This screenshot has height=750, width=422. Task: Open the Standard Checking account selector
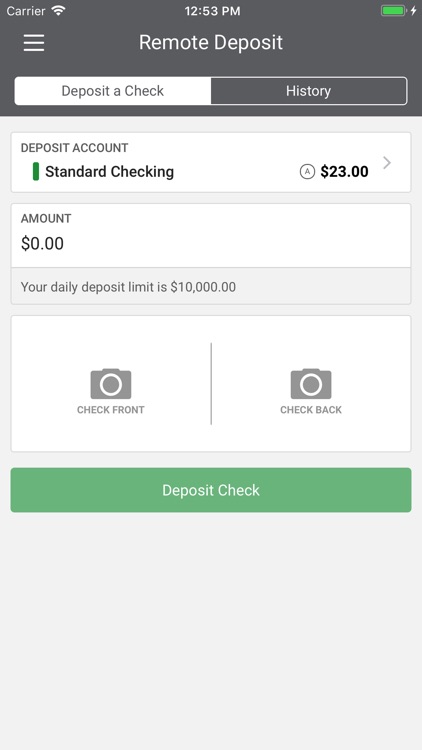point(211,163)
